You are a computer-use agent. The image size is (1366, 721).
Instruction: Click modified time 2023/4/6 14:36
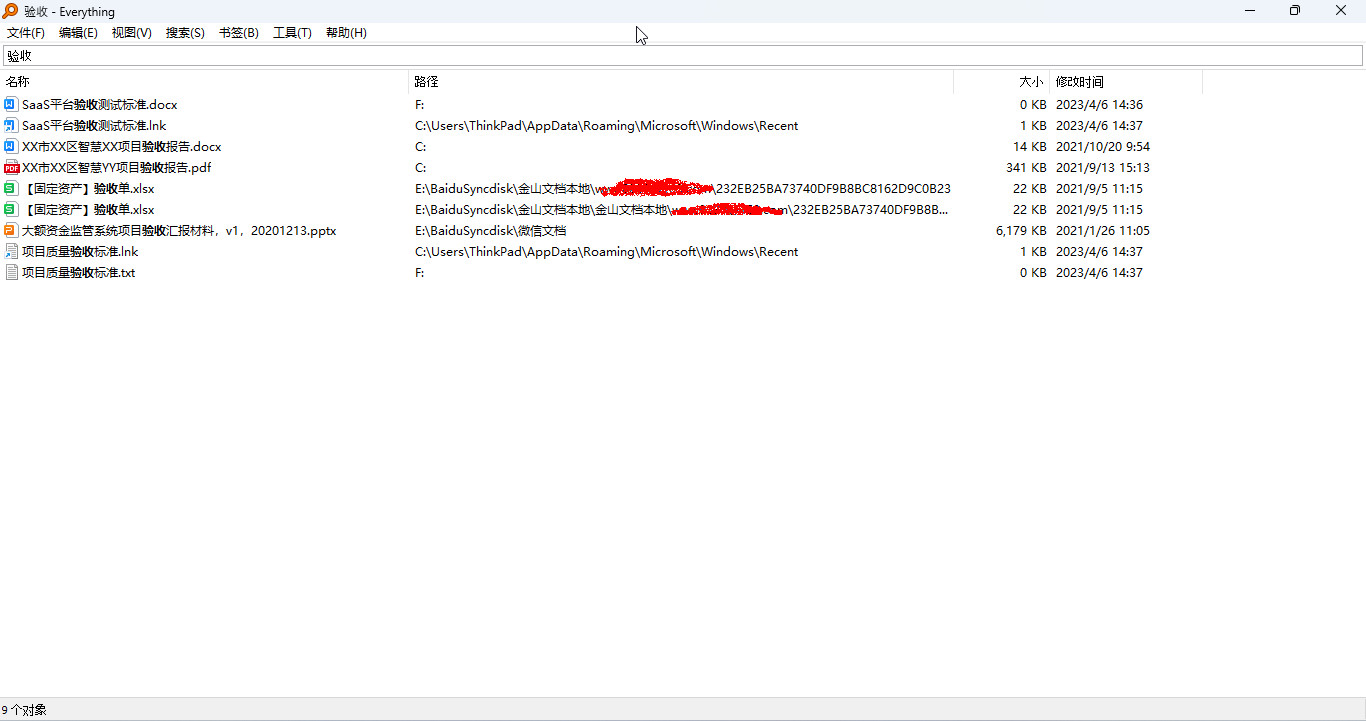coord(1100,105)
